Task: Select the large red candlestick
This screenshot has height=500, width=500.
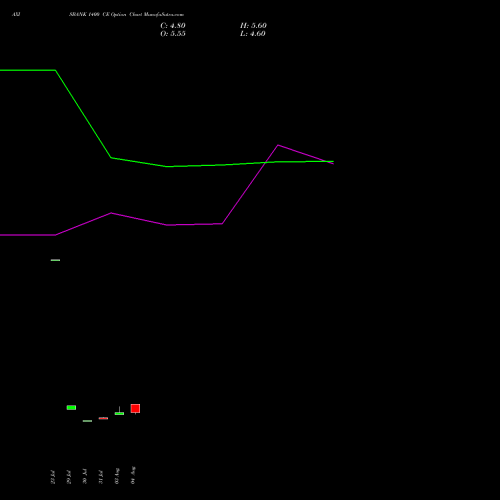Action: [x=135, y=409]
